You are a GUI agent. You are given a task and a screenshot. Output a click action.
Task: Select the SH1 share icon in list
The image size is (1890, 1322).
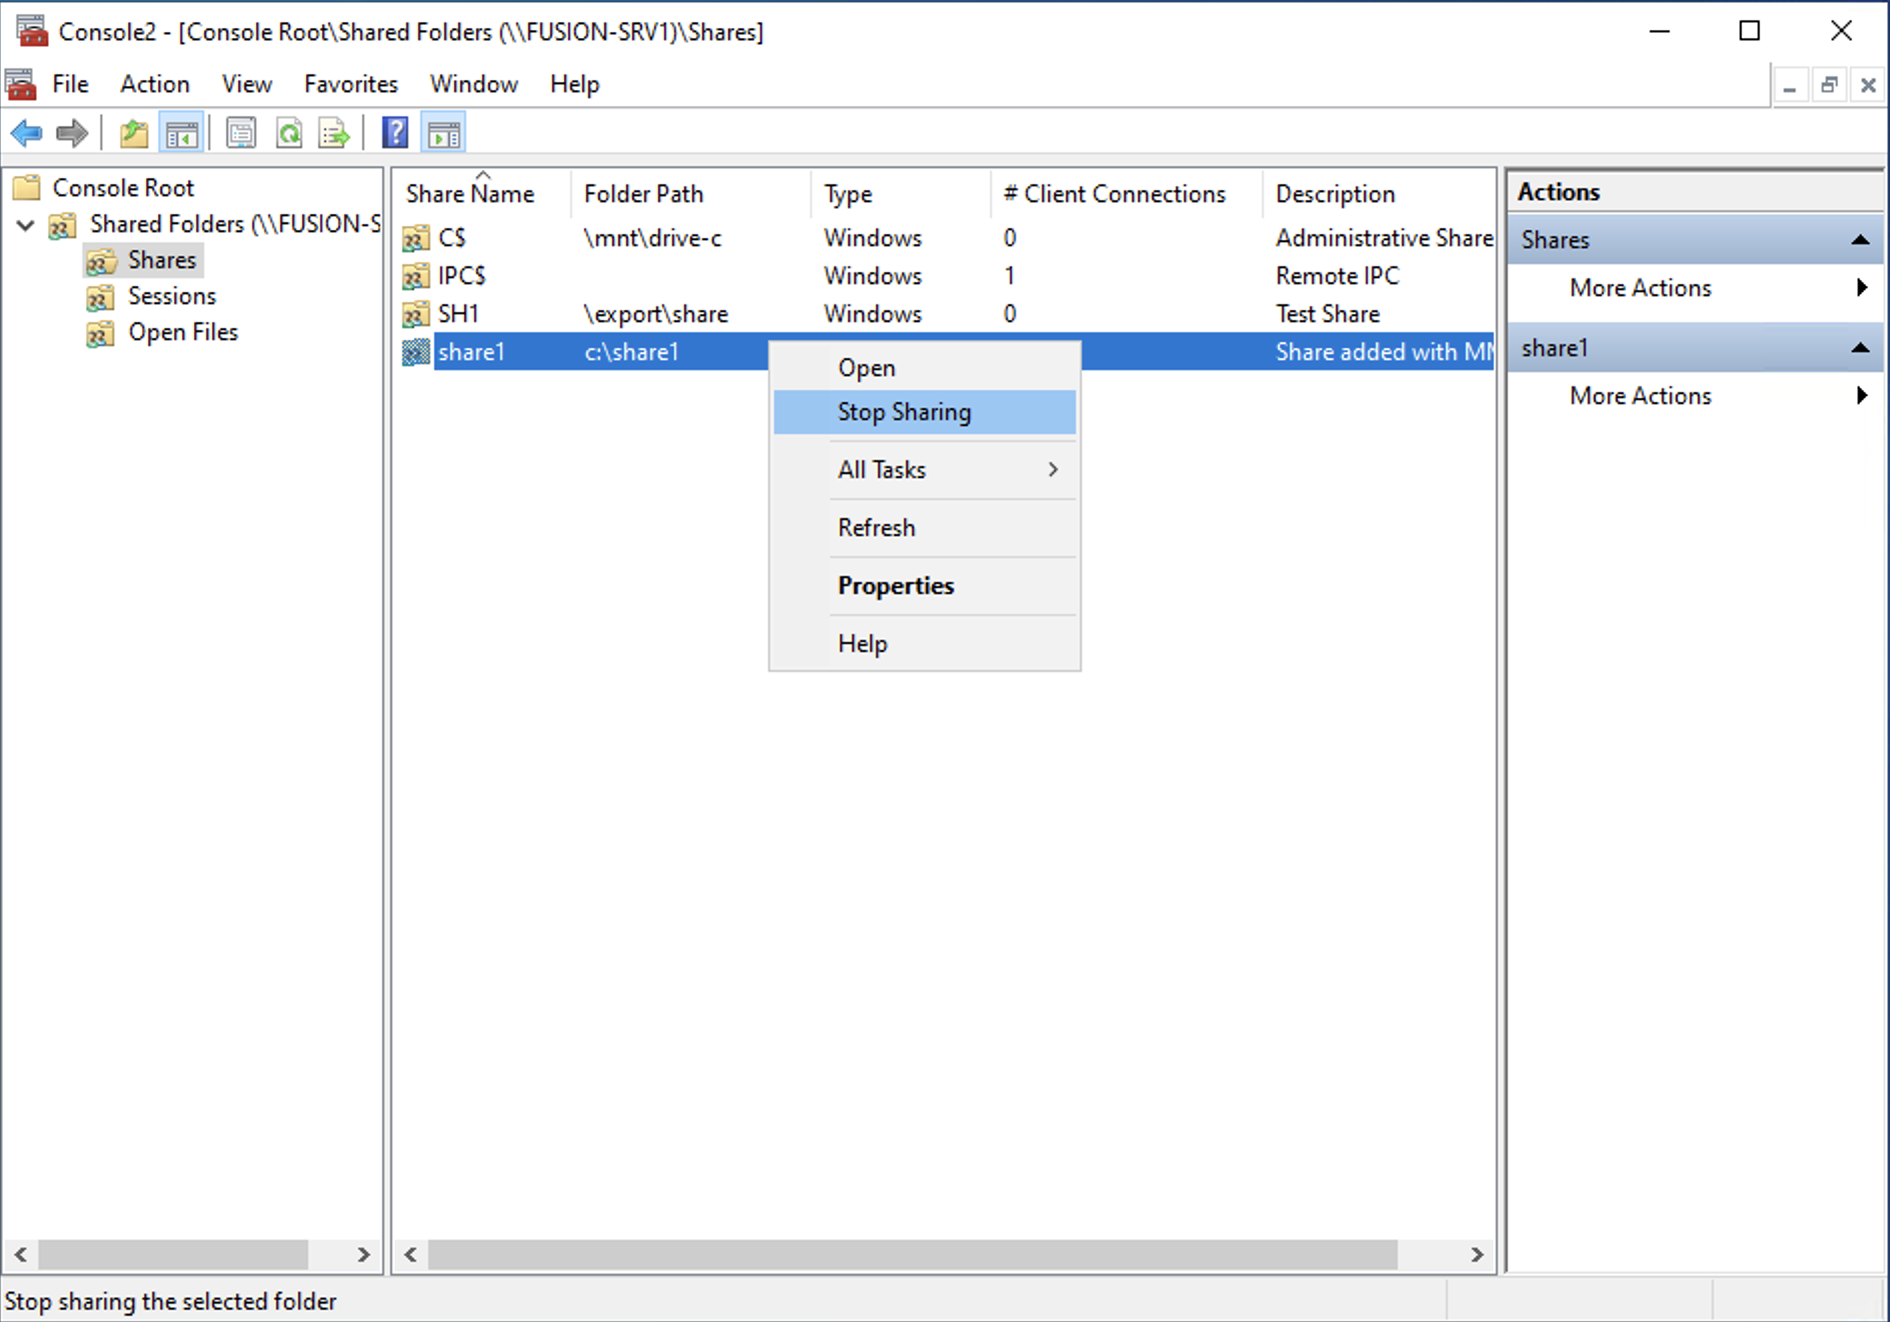click(x=415, y=314)
